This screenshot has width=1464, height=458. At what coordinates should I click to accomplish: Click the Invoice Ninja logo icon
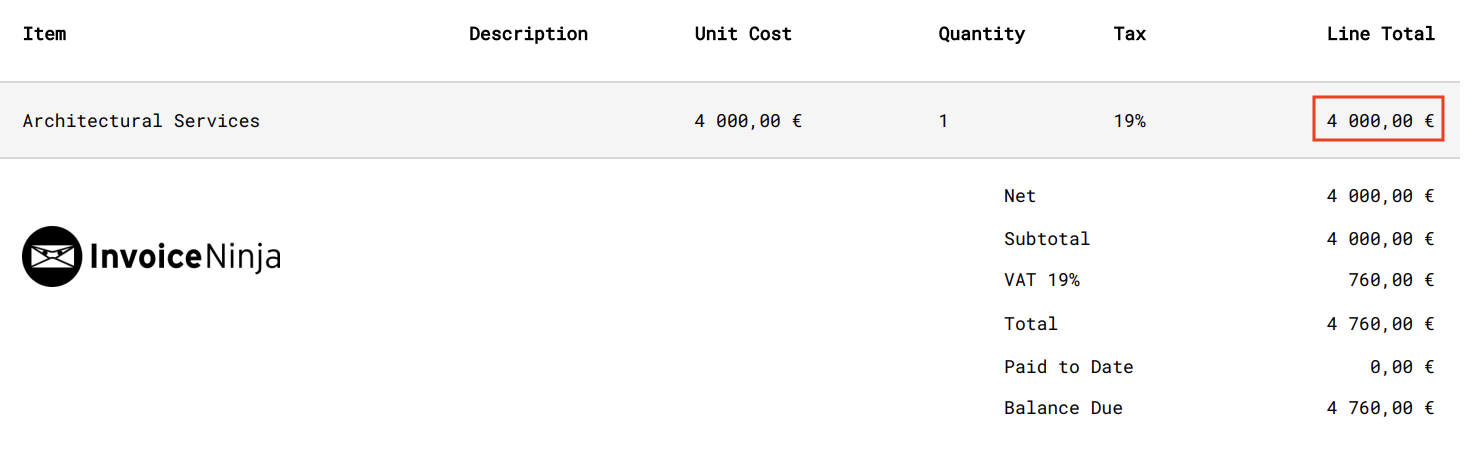pos(52,257)
